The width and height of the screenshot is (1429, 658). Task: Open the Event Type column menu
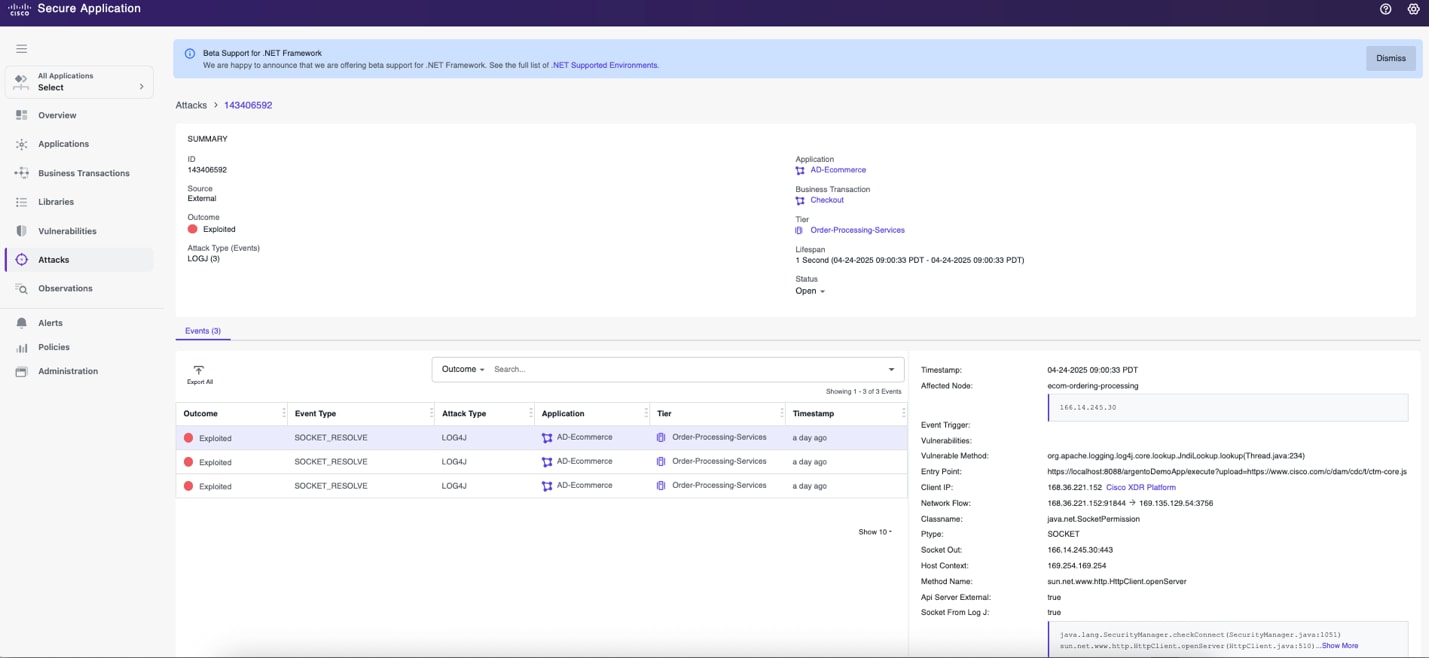[x=431, y=413]
